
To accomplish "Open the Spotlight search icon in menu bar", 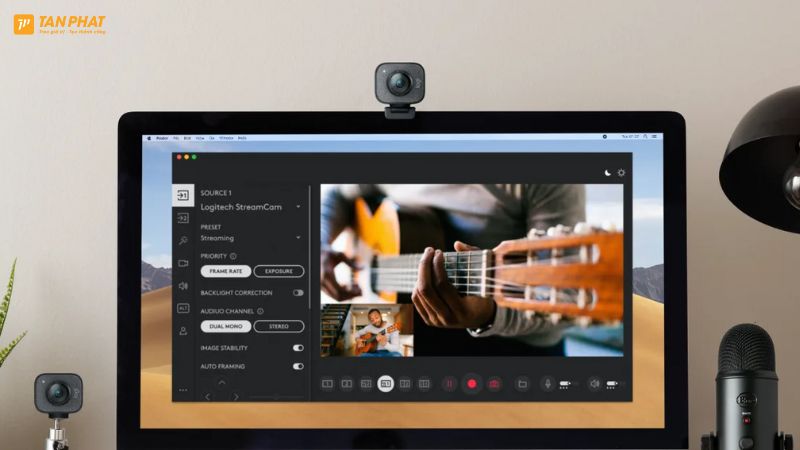I will point(645,137).
